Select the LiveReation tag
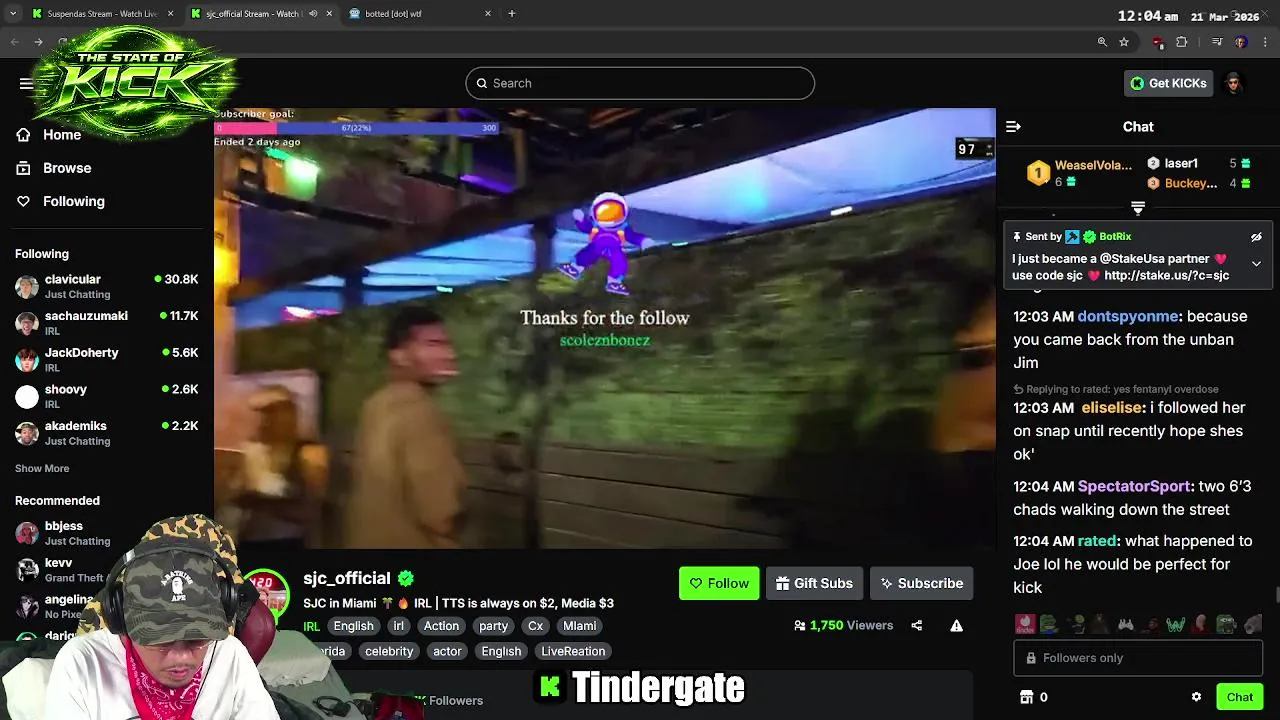This screenshot has width=1280, height=720. tap(573, 651)
